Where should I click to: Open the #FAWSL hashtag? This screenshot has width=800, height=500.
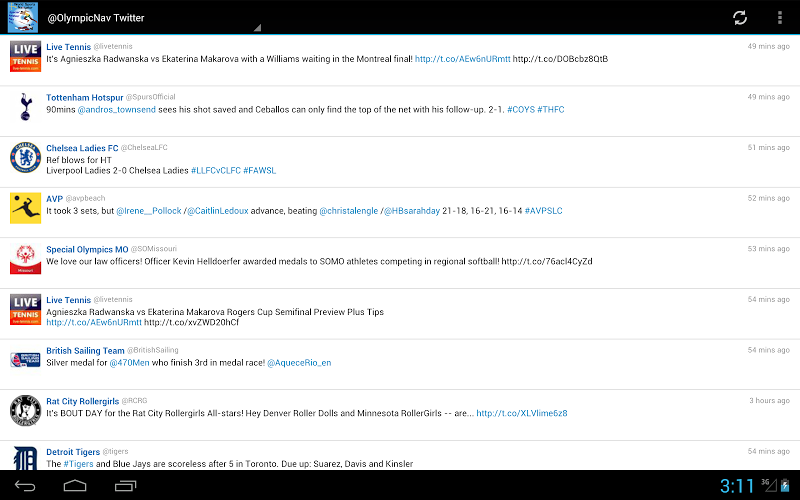(259, 171)
